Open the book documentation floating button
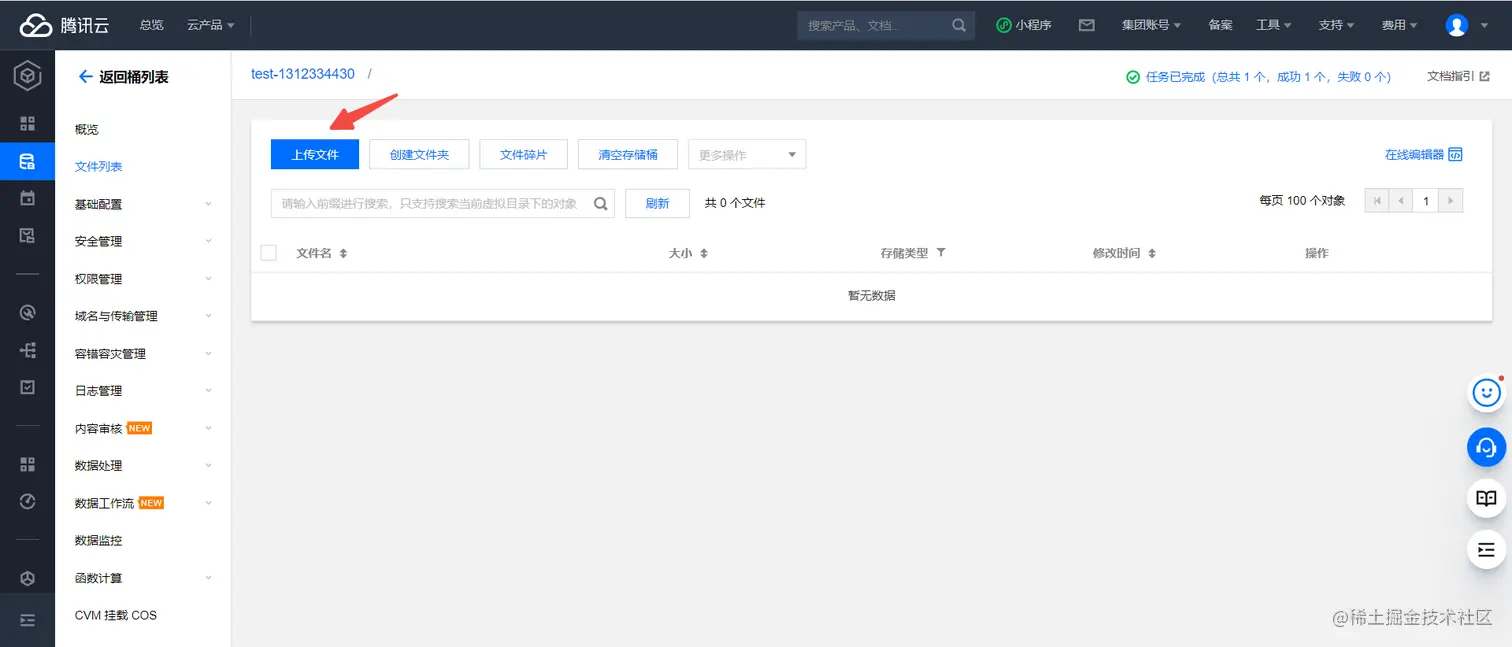 point(1486,498)
